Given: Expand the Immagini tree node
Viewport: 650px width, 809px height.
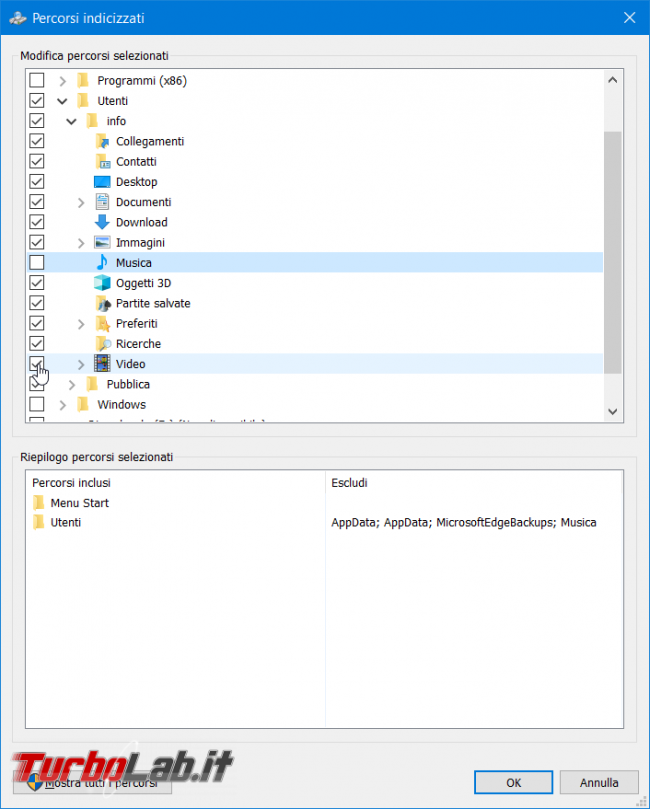Looking at the screenshot, I should (x=81, y=242).
